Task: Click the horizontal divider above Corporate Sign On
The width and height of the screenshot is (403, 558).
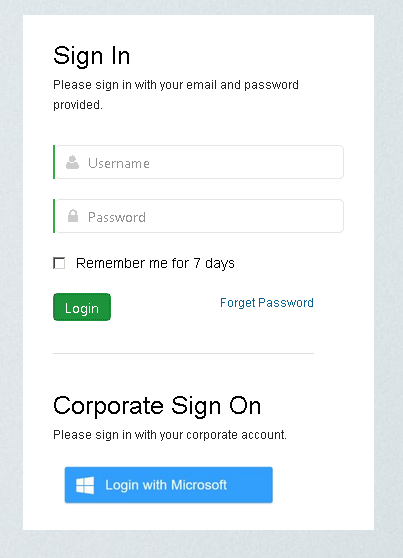Action: 183,354
